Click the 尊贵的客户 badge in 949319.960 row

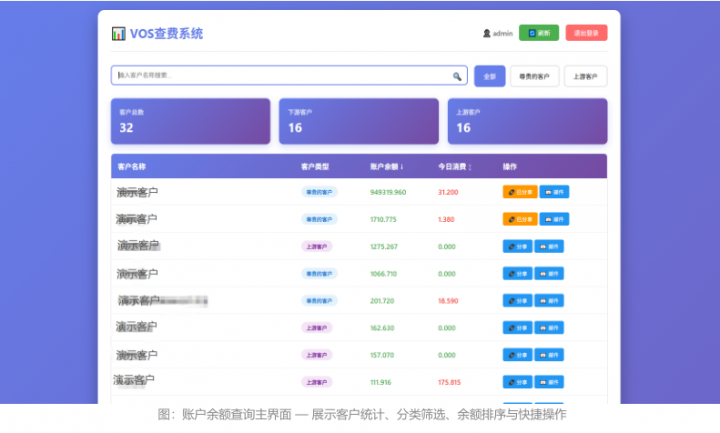[x=319, y=192]
